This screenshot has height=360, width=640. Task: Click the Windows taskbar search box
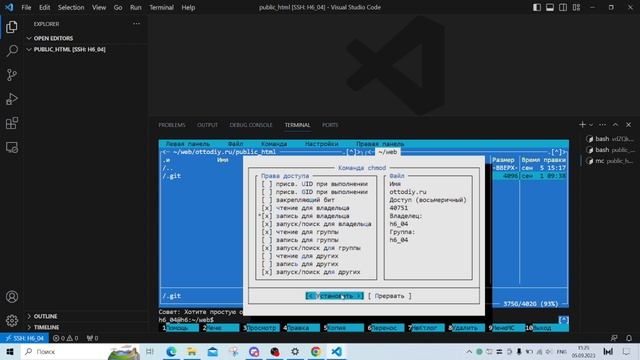[80, 351]
